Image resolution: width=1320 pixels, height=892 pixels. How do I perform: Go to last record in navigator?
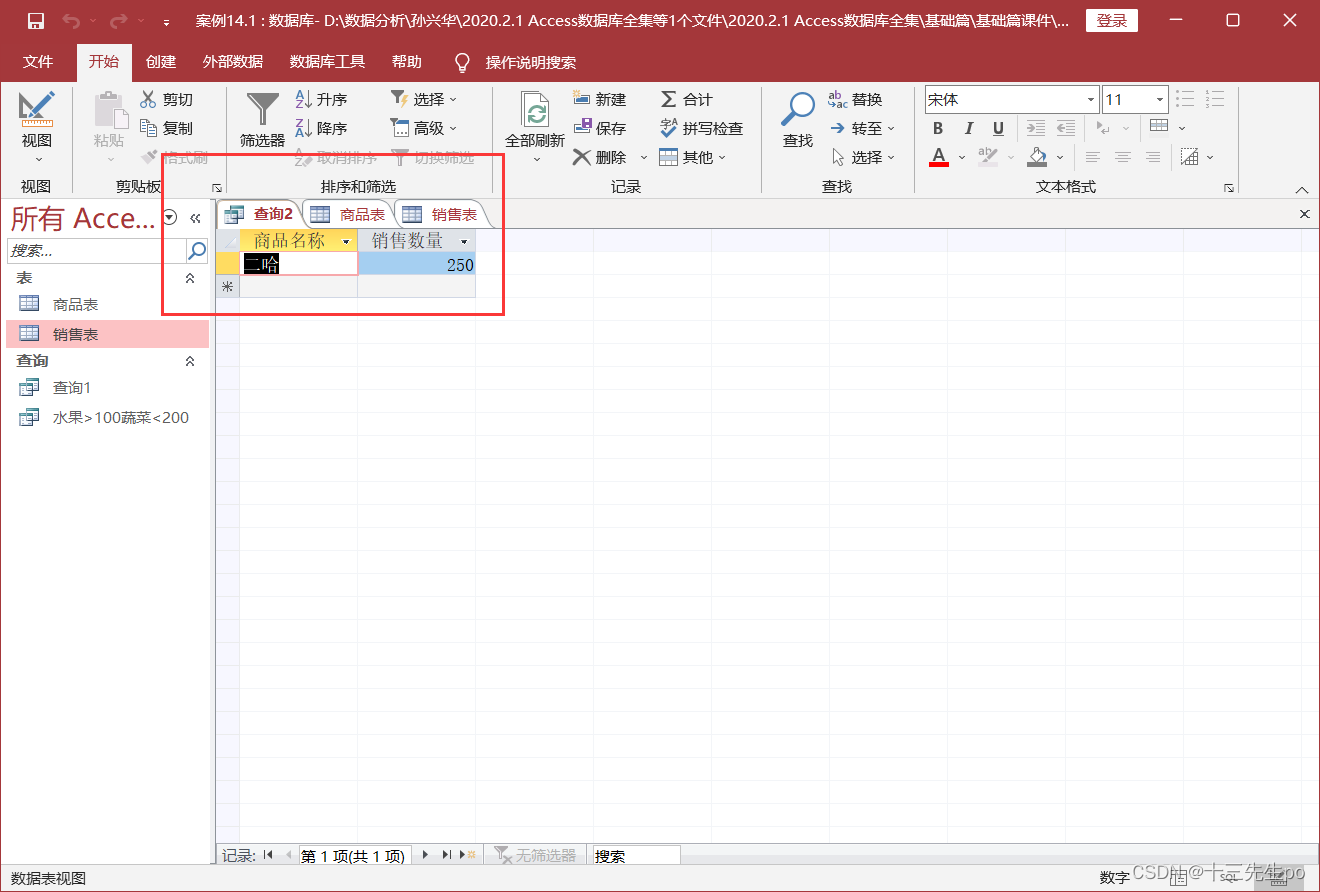pyautogui.click(x=446, y=855)
